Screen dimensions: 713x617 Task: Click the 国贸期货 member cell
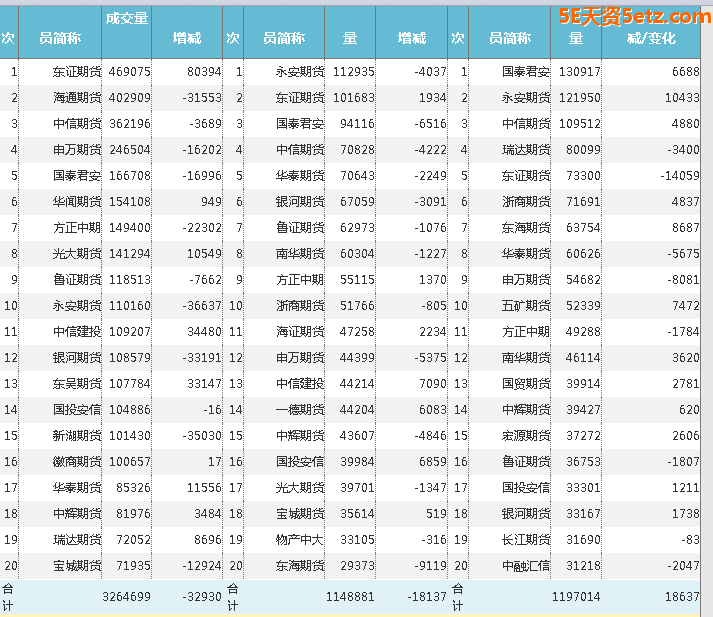[526, 384]
